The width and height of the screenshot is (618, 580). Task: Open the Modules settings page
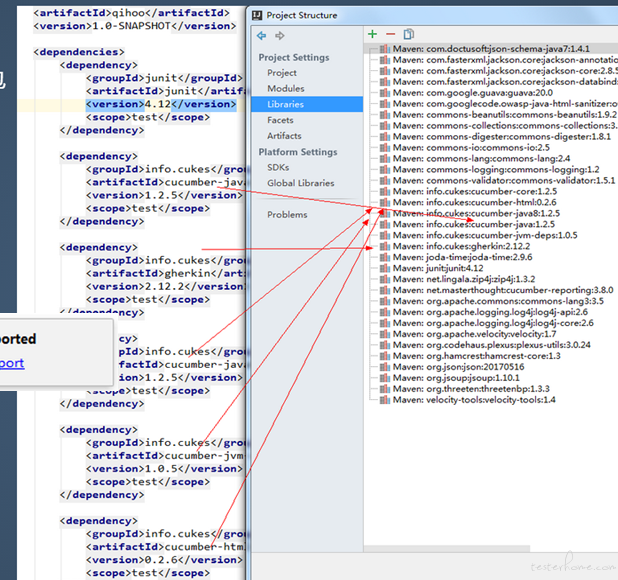[x=286, y=89]
